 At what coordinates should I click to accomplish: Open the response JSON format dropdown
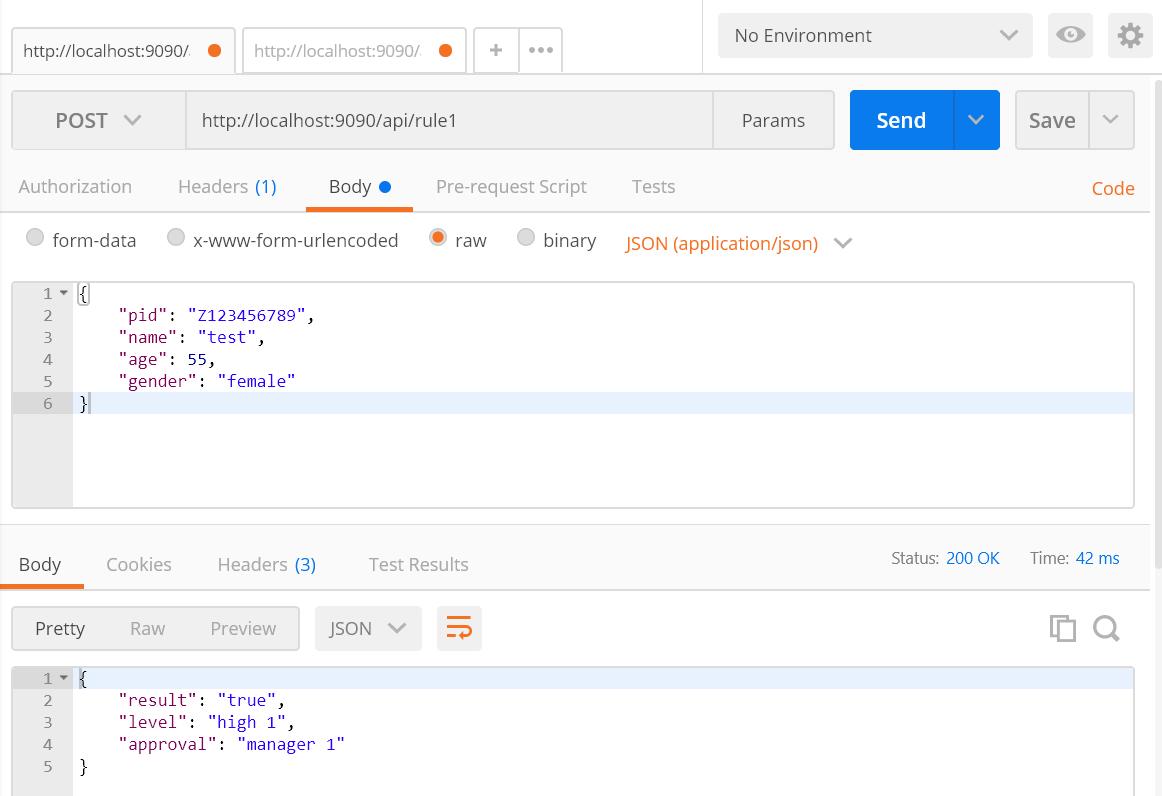tap(368, 628)
